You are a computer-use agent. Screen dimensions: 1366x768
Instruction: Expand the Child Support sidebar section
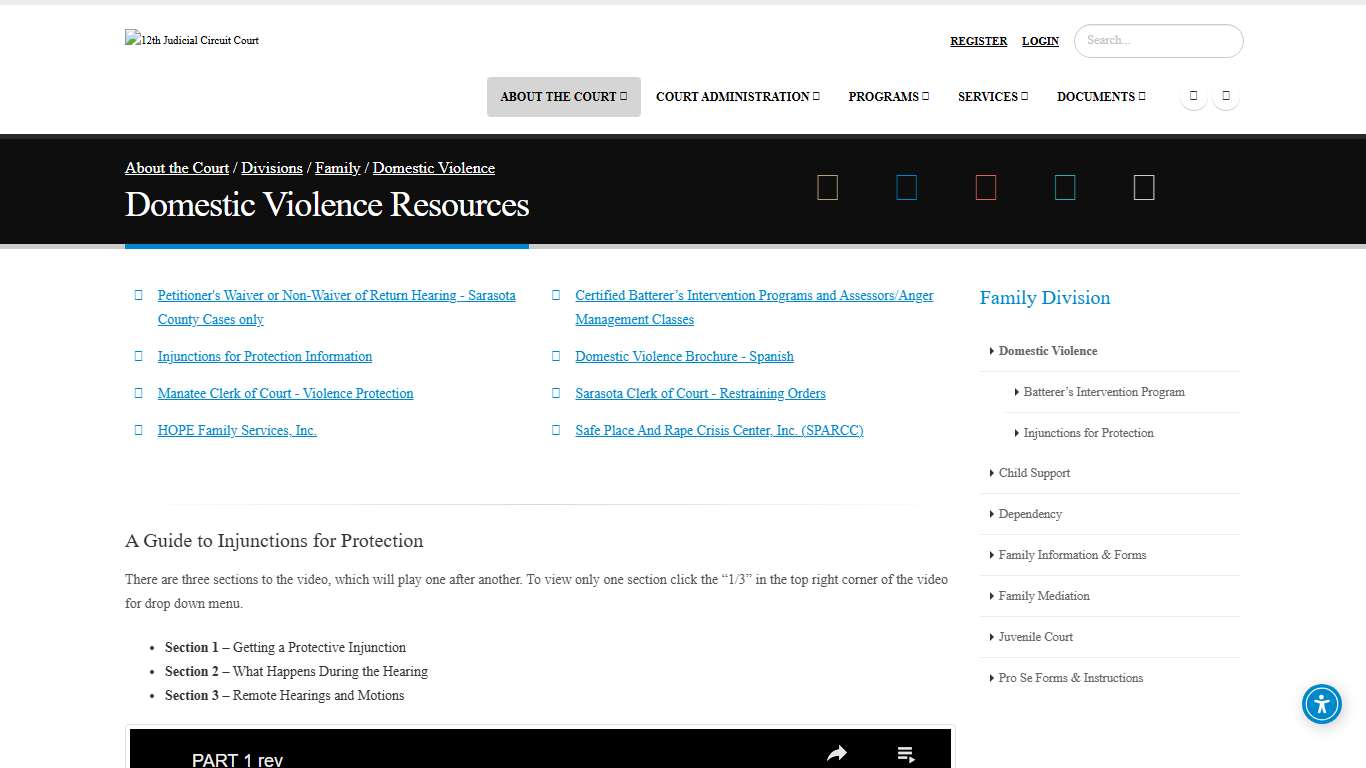click(x=1034, y=472)
